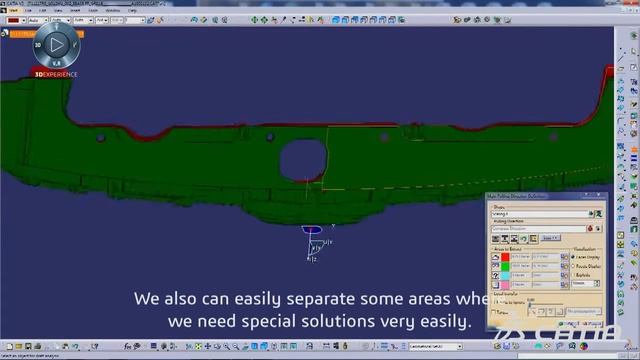Click the red lock icon beside pulling direction
The height and width of the screenshot is (360, 640).
(590, 229)
